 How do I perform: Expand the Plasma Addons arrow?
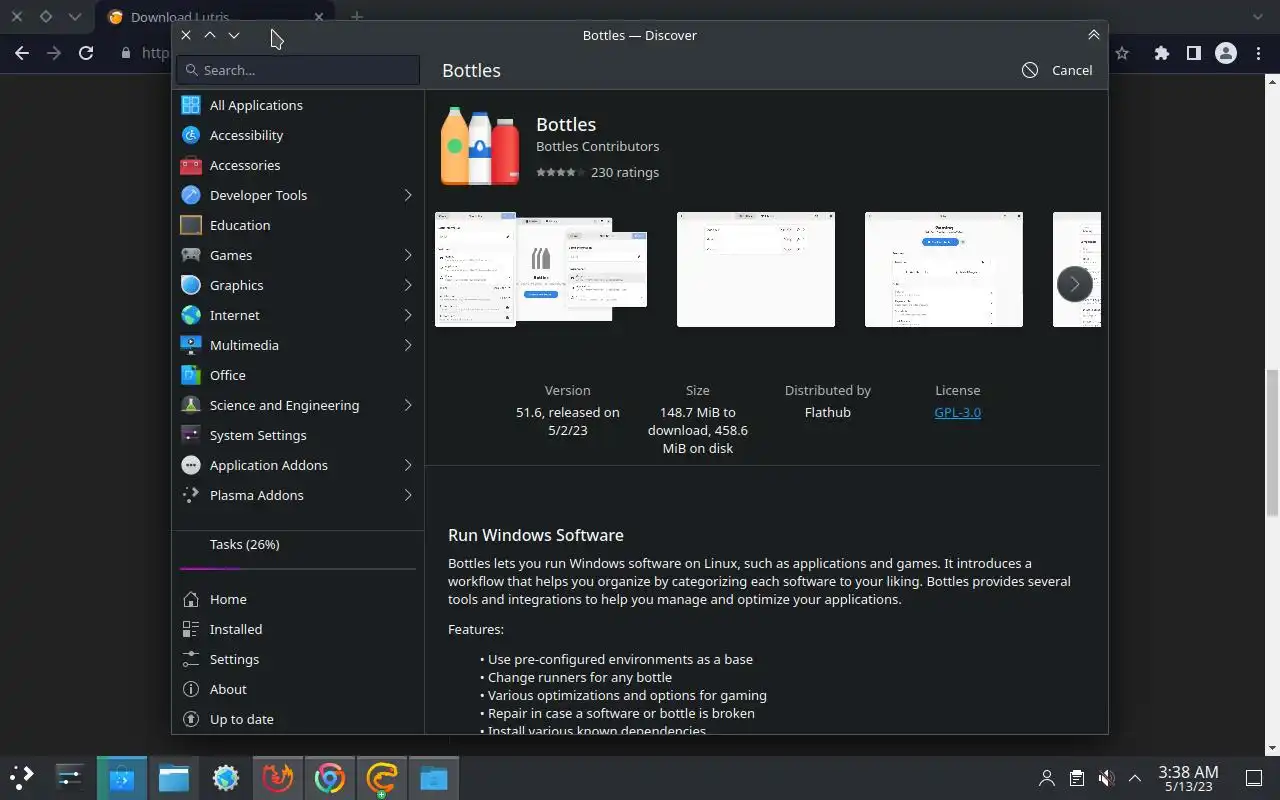point(408,495)
